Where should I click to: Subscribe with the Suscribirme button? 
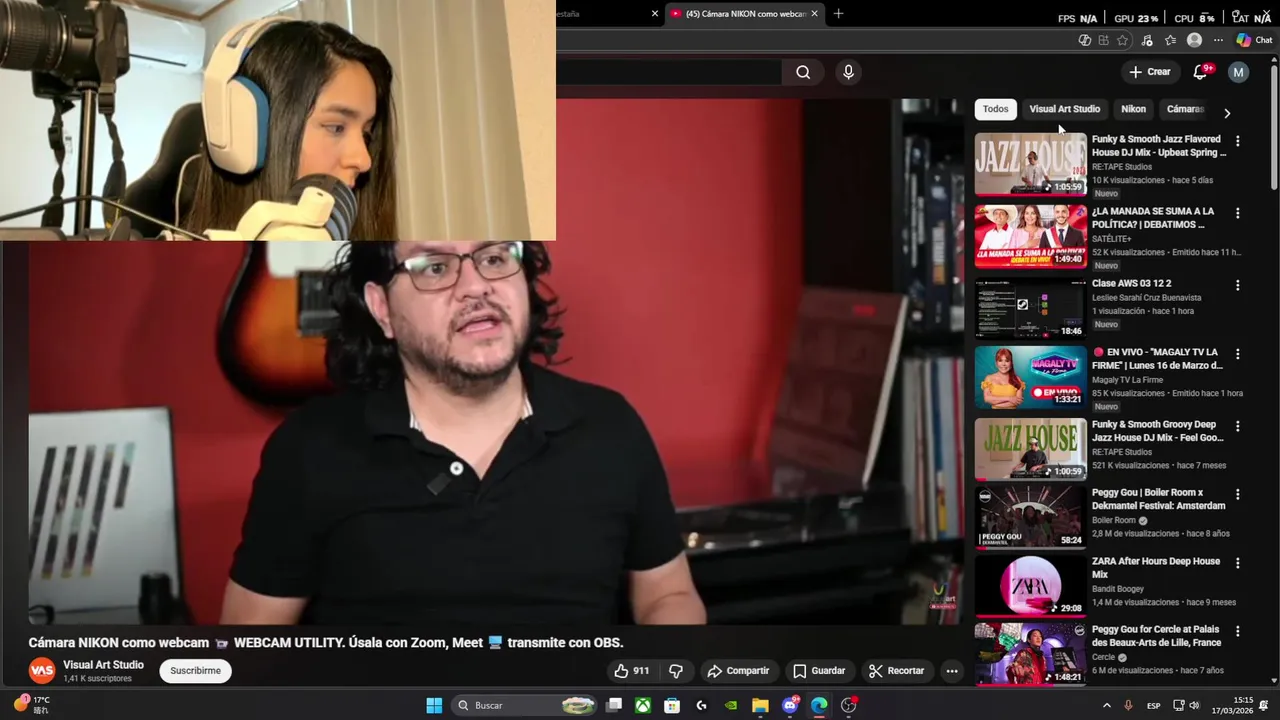(195, 671)
